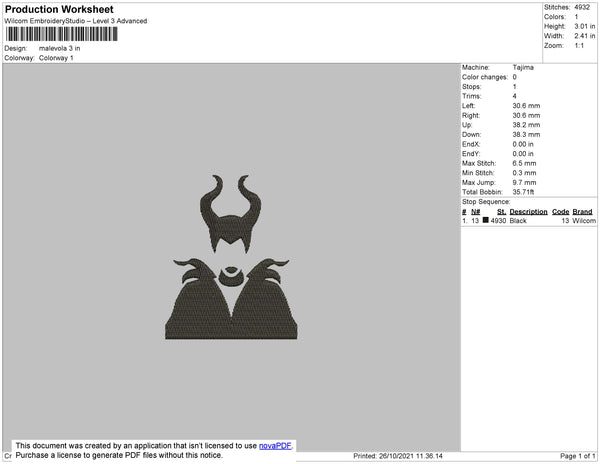Select the 'Colorway 1' value
600x464 pixels.
tap(56, 58)
